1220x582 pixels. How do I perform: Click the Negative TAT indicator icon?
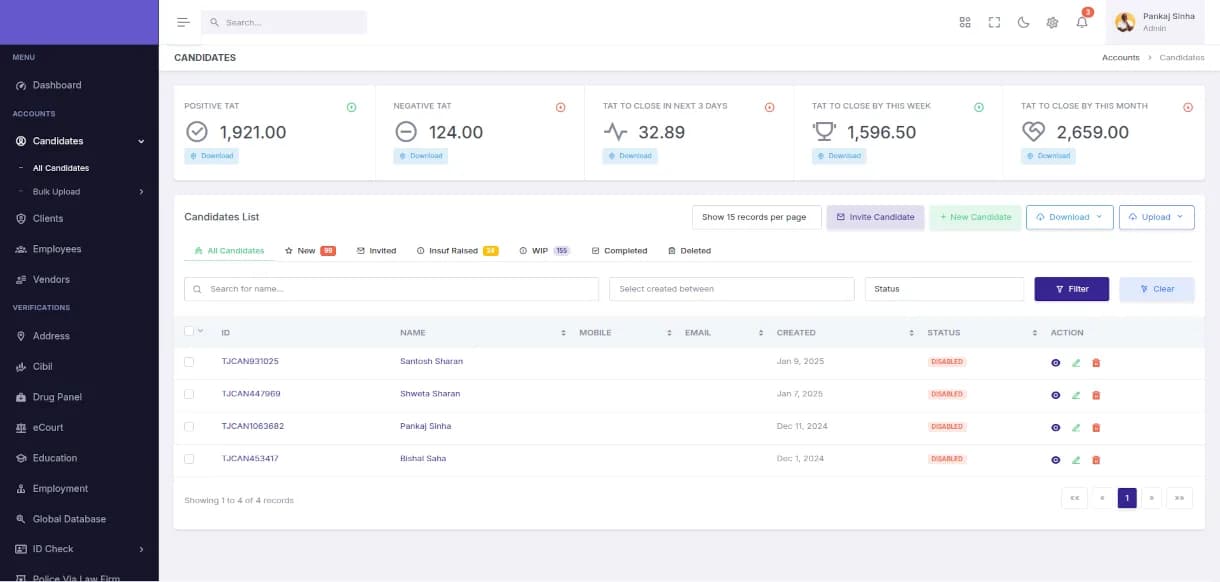click(560, 107)
